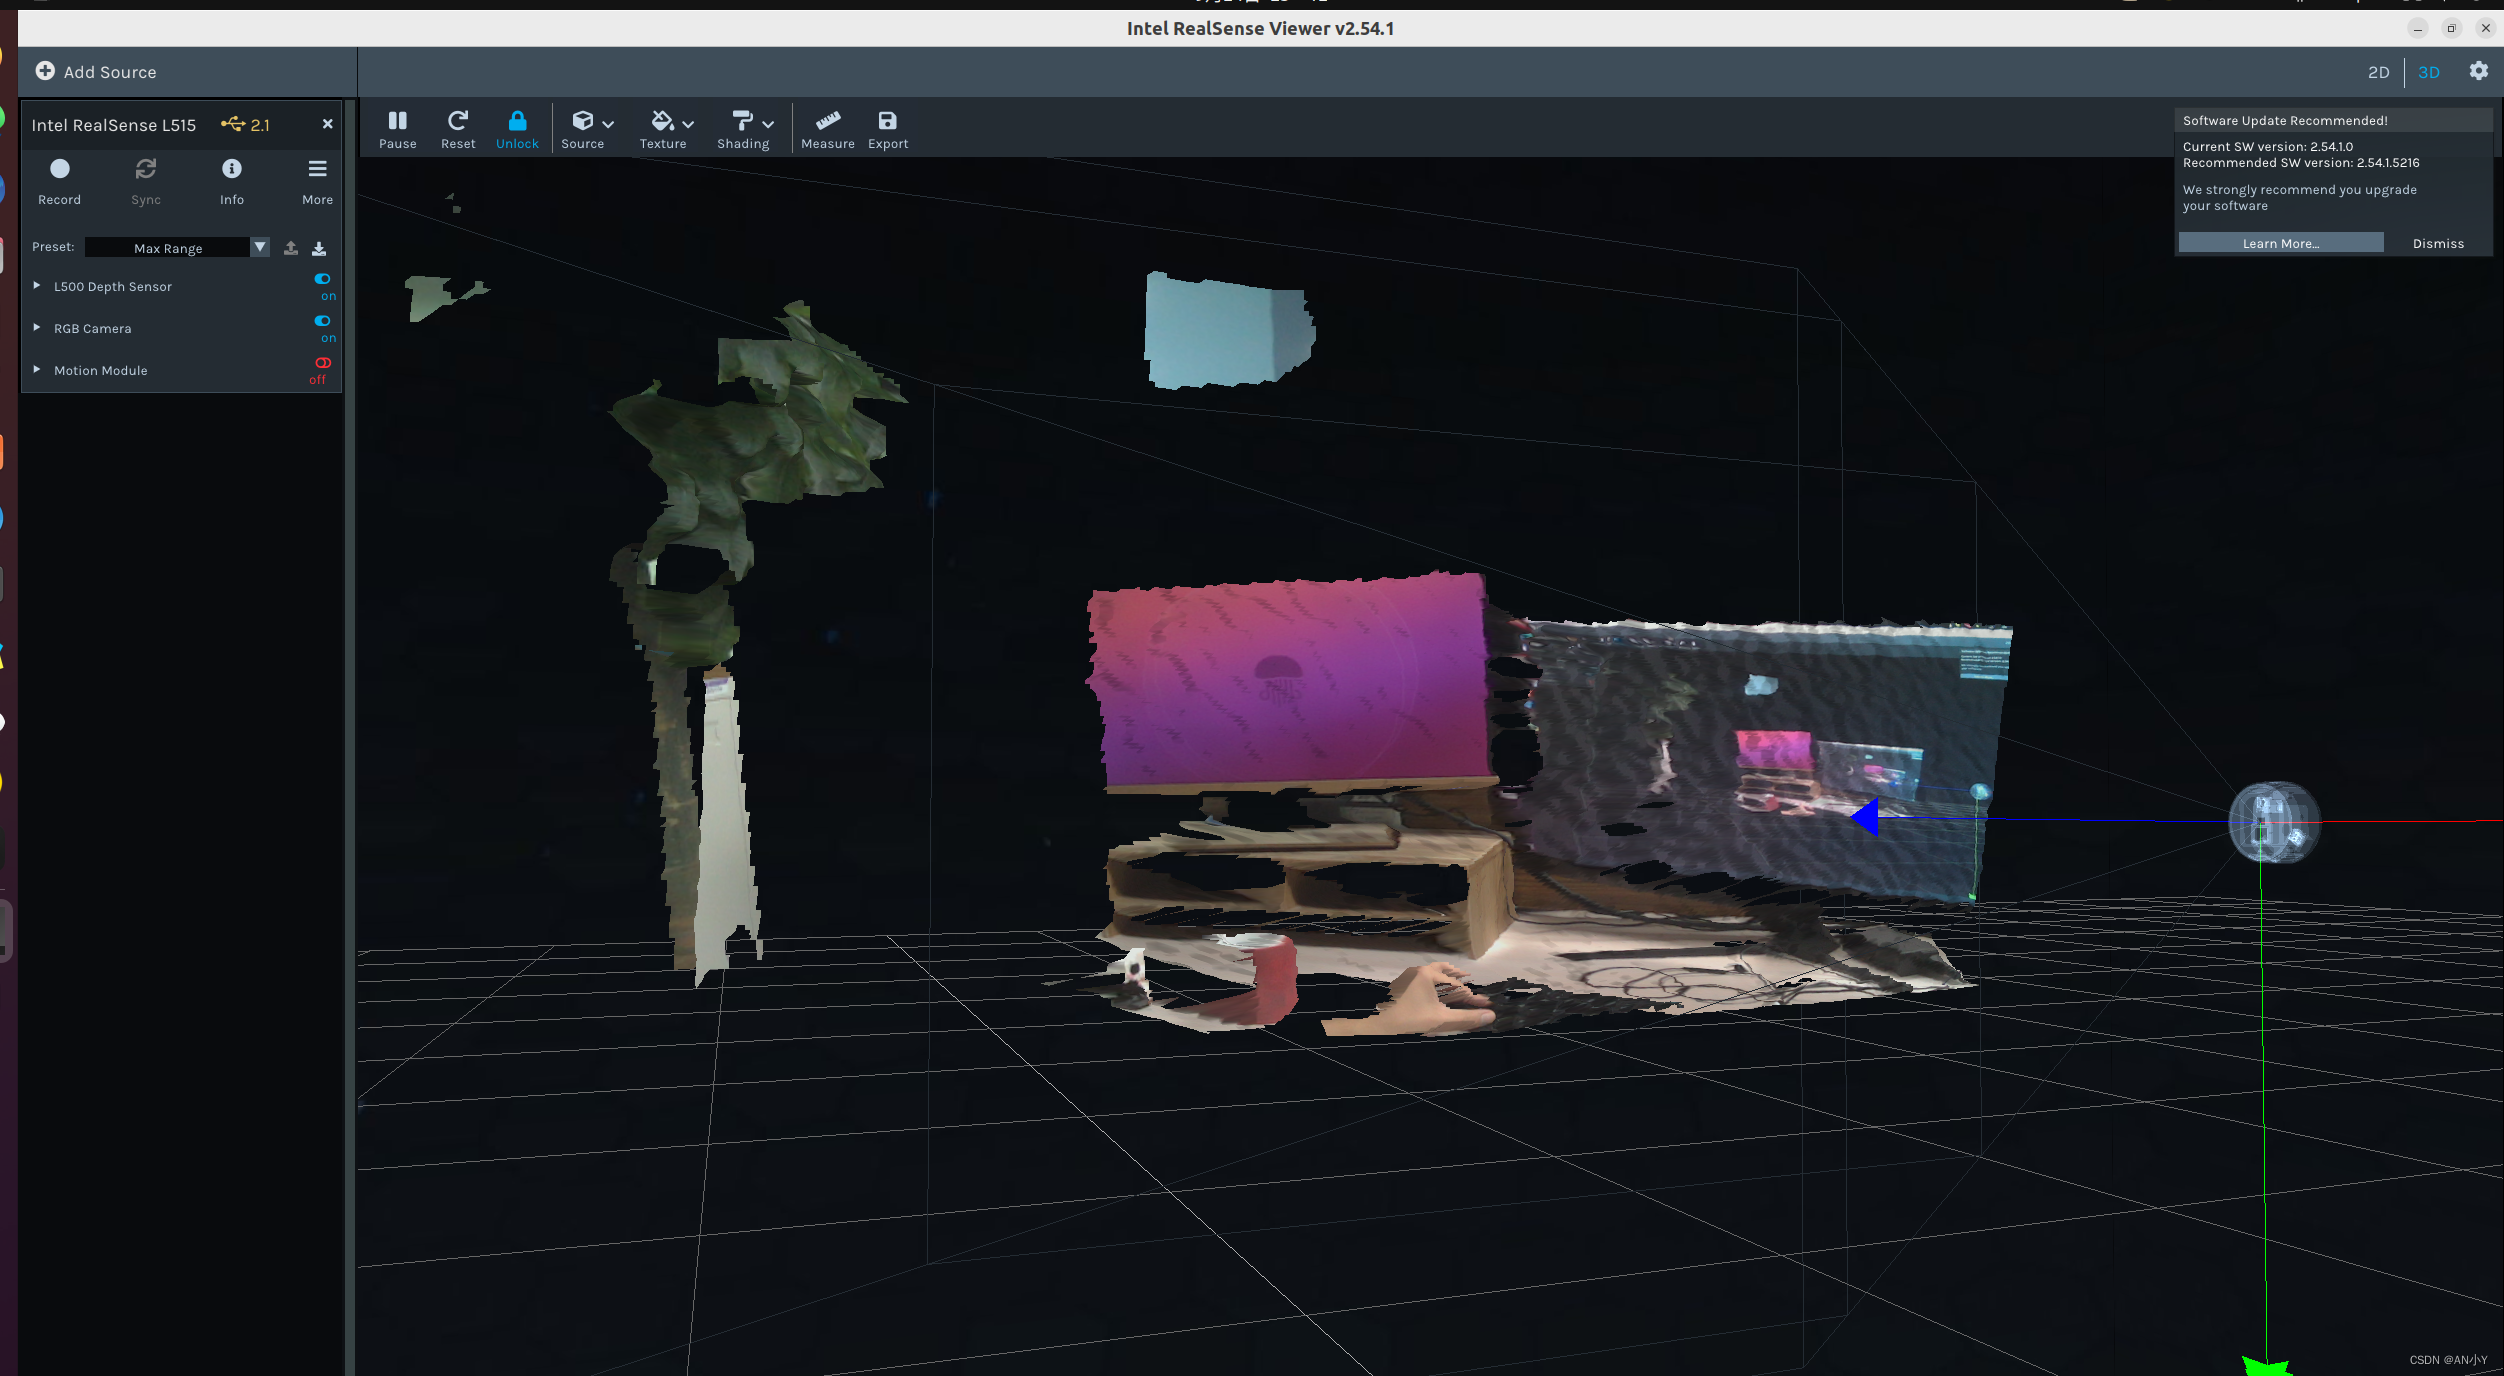Viewport: 2504px width, 1376px height.
Task: Click Learn More about software update
Action: pyautogui.click(x=2281, y=243)
